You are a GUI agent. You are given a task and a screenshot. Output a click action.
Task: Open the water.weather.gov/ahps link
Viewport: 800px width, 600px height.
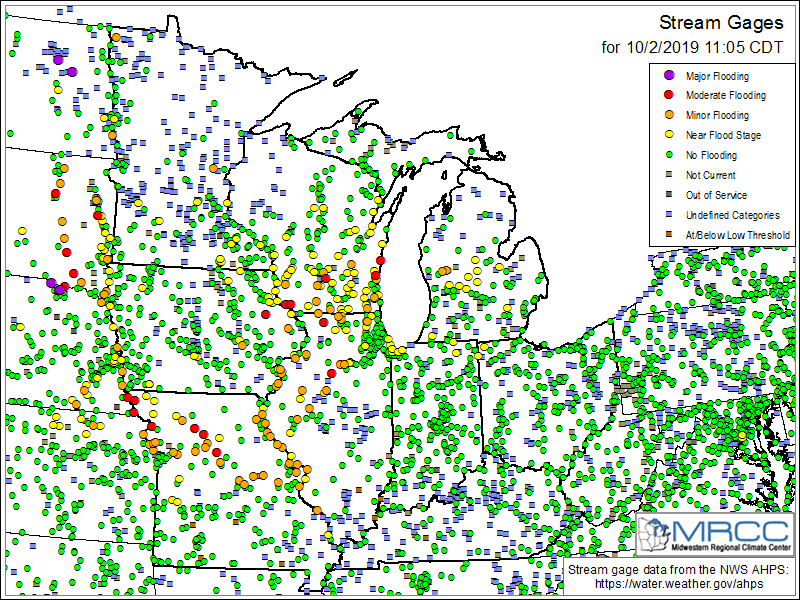click(679, 584)
